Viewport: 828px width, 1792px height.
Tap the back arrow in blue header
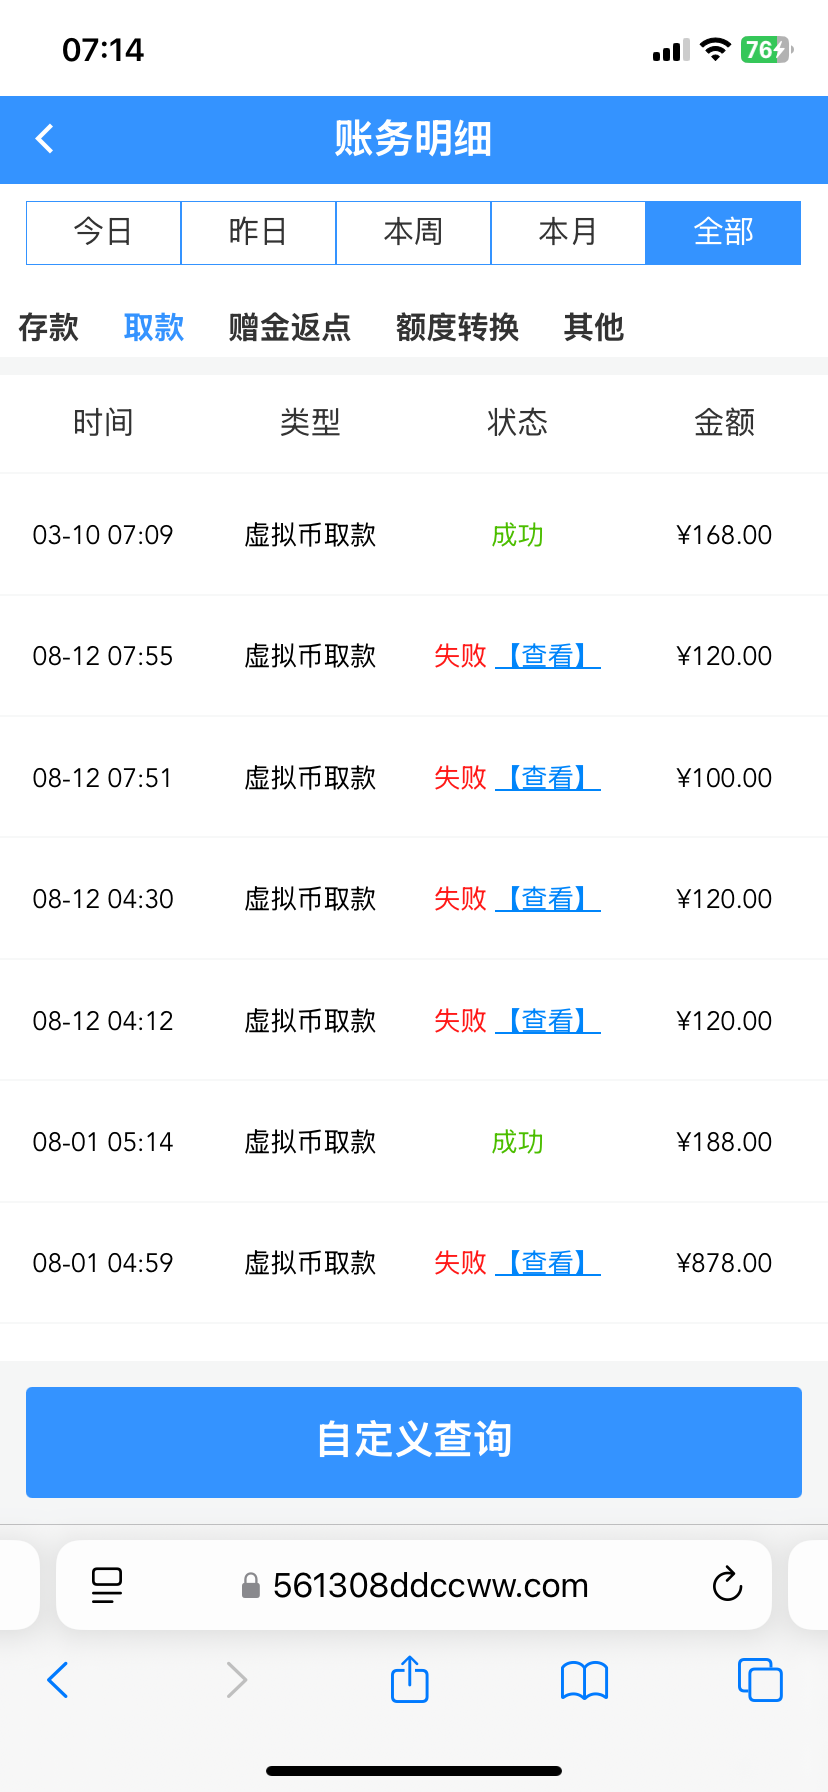pyautogui.click(x=45, y=139)
